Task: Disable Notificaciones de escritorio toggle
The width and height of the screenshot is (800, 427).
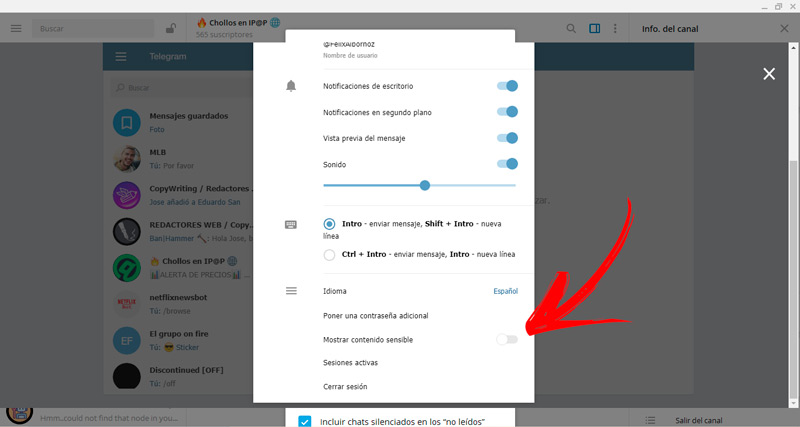Action: tap(507, 87)
